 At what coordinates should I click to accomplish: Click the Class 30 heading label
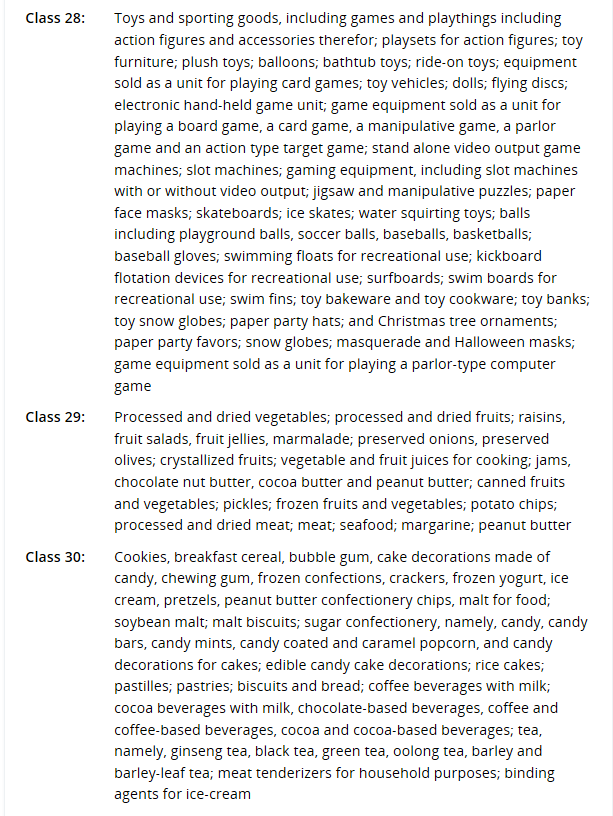55,557
